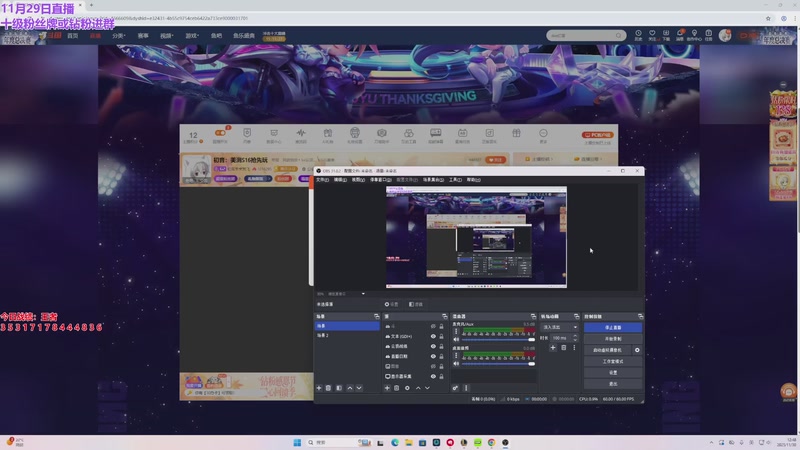
Task: Move the selected scene down
Action: pyautogui.click(x=359, y=388)
